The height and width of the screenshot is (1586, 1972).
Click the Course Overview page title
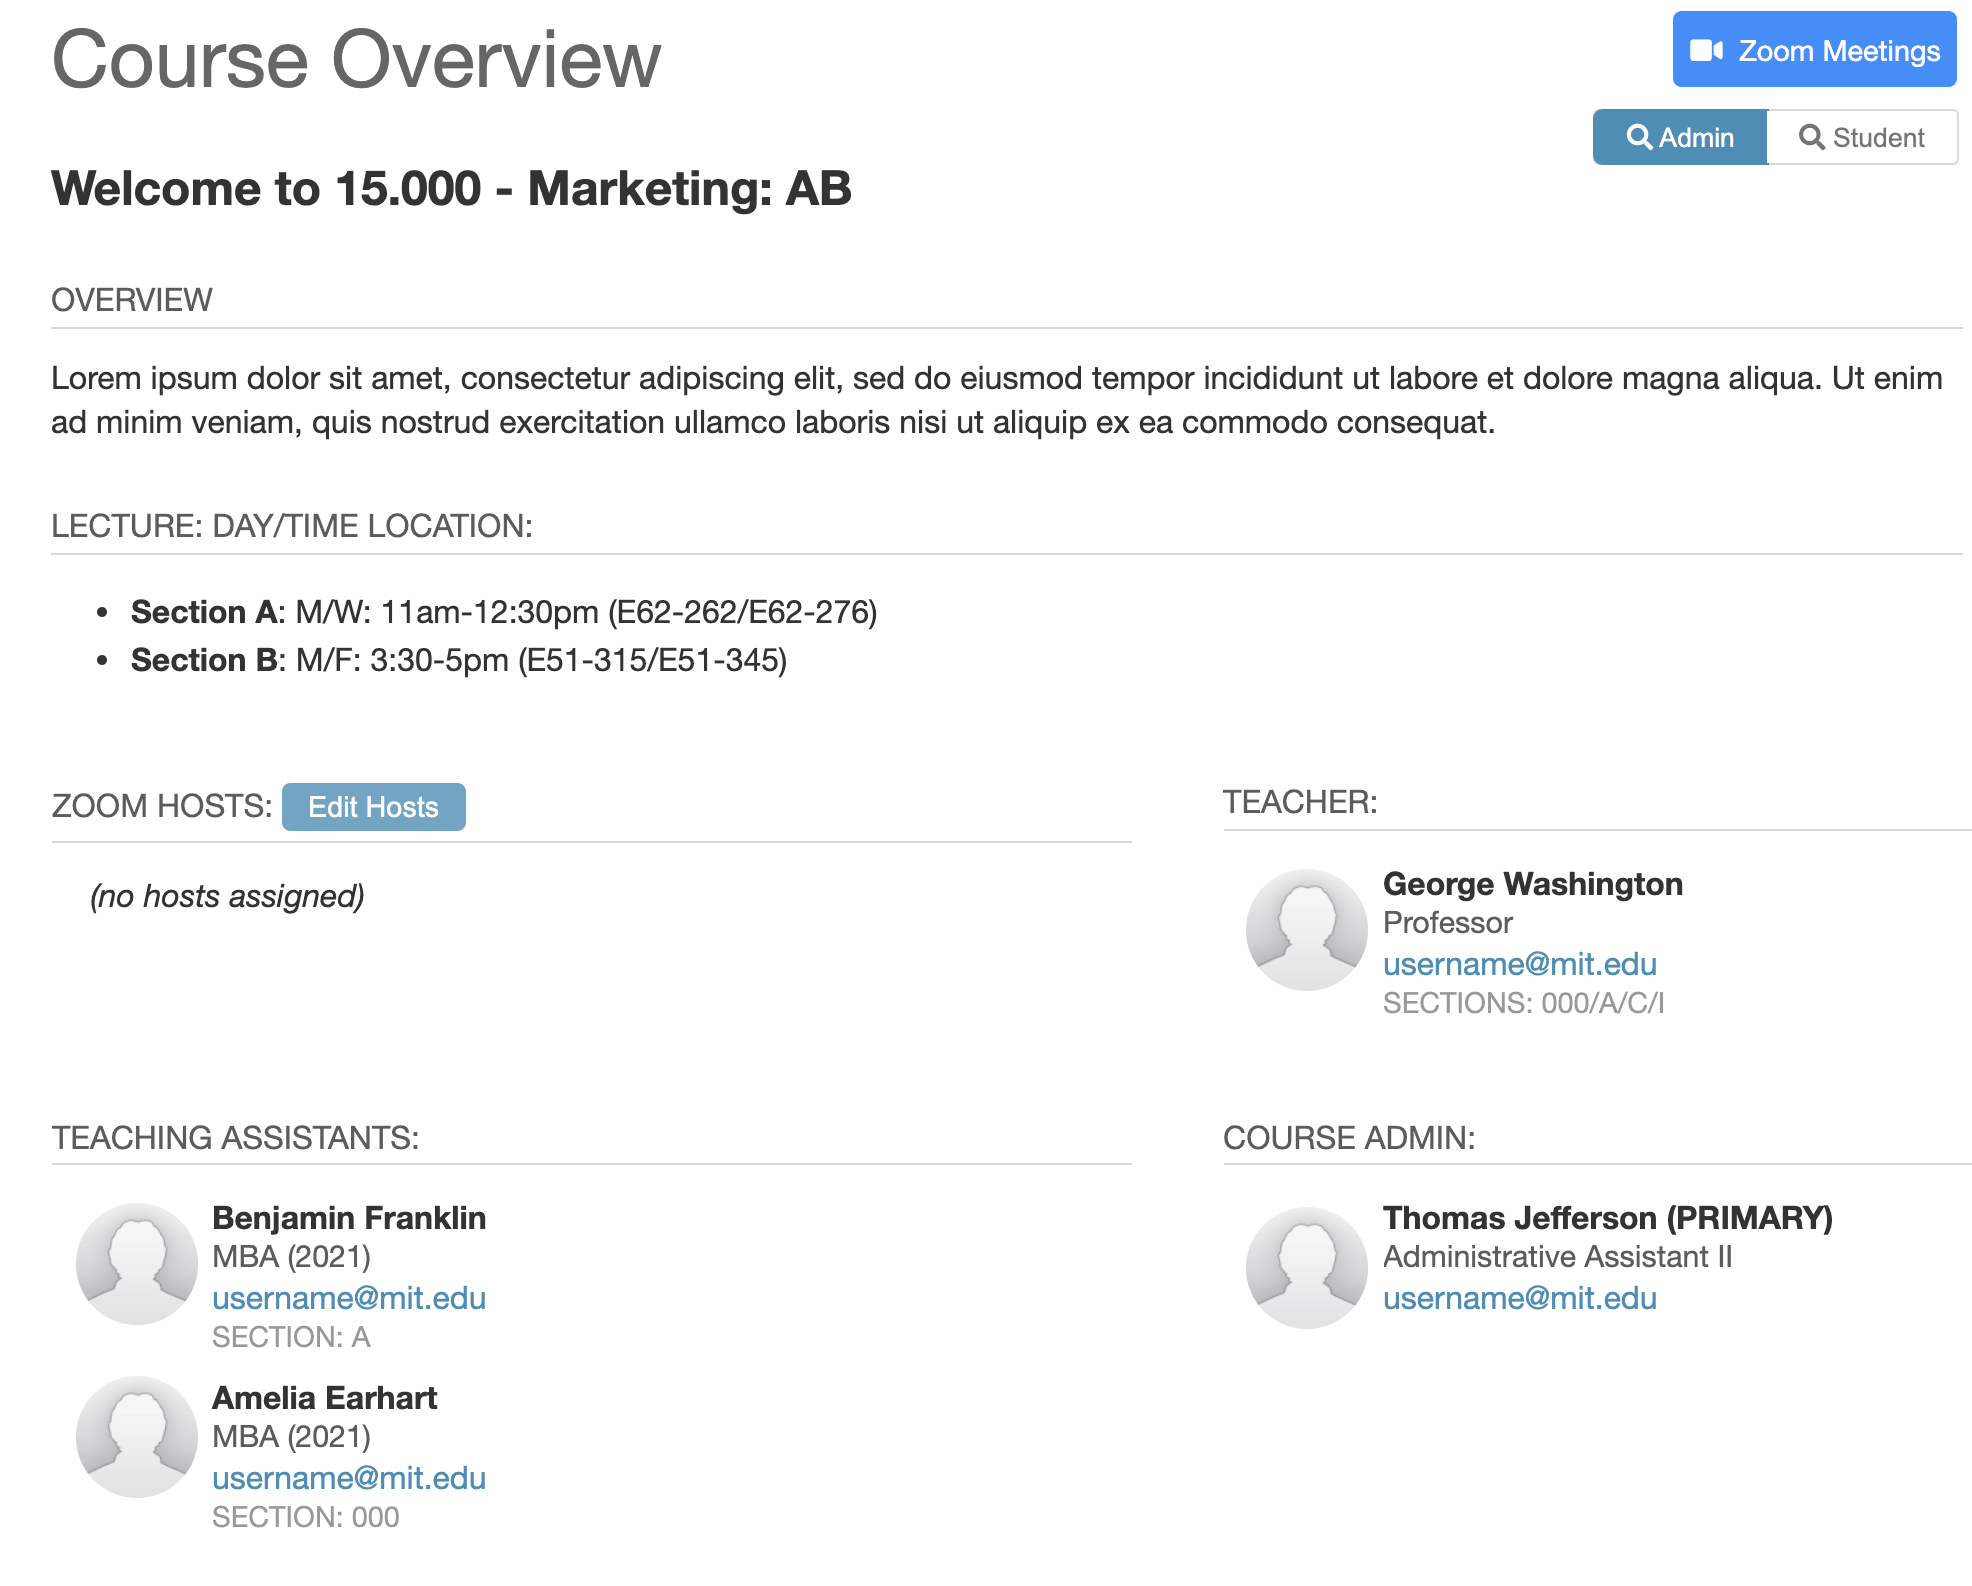point(356,60)
